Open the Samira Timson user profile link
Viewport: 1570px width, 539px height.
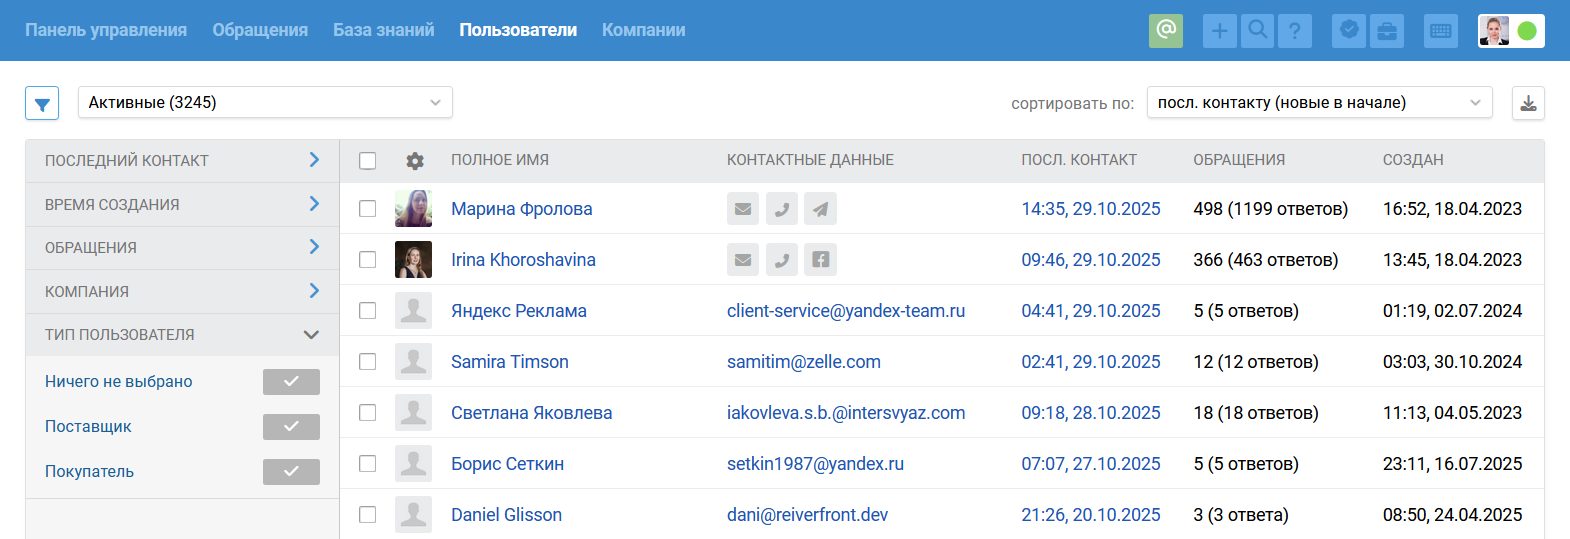point(510,362)
